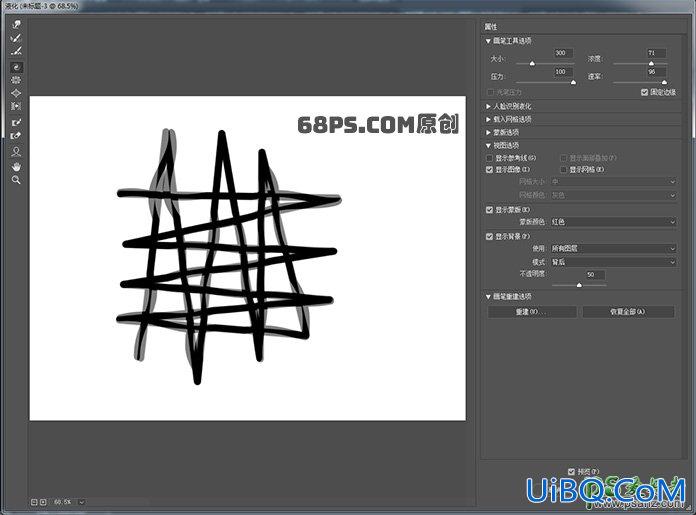Expand the Load Mesh Options section

pos(488,119)
